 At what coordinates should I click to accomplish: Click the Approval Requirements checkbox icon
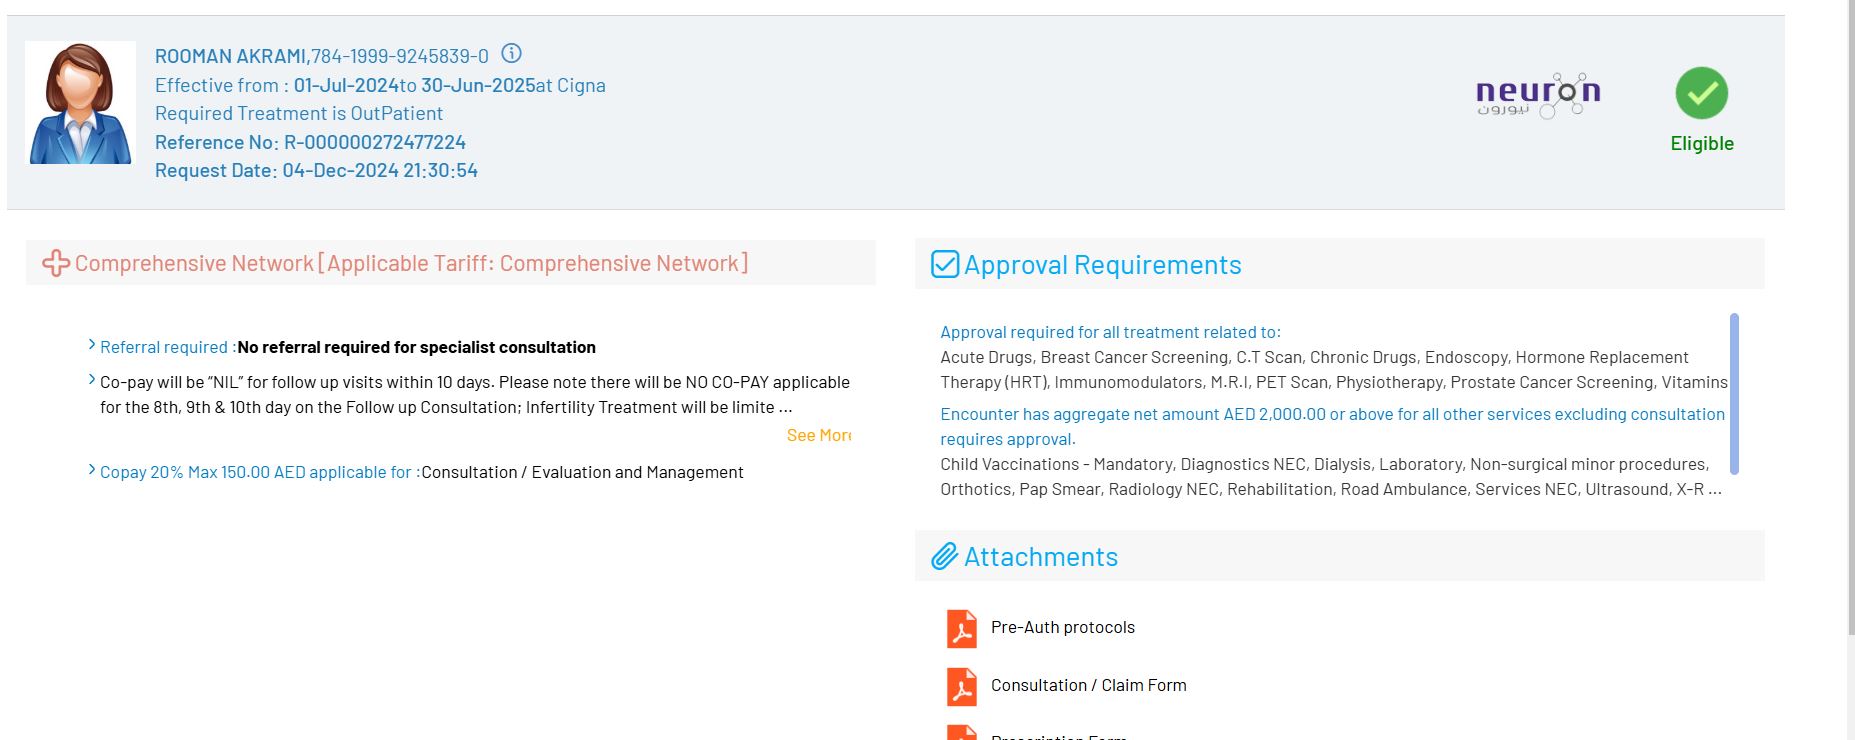(x=945, y=264)
